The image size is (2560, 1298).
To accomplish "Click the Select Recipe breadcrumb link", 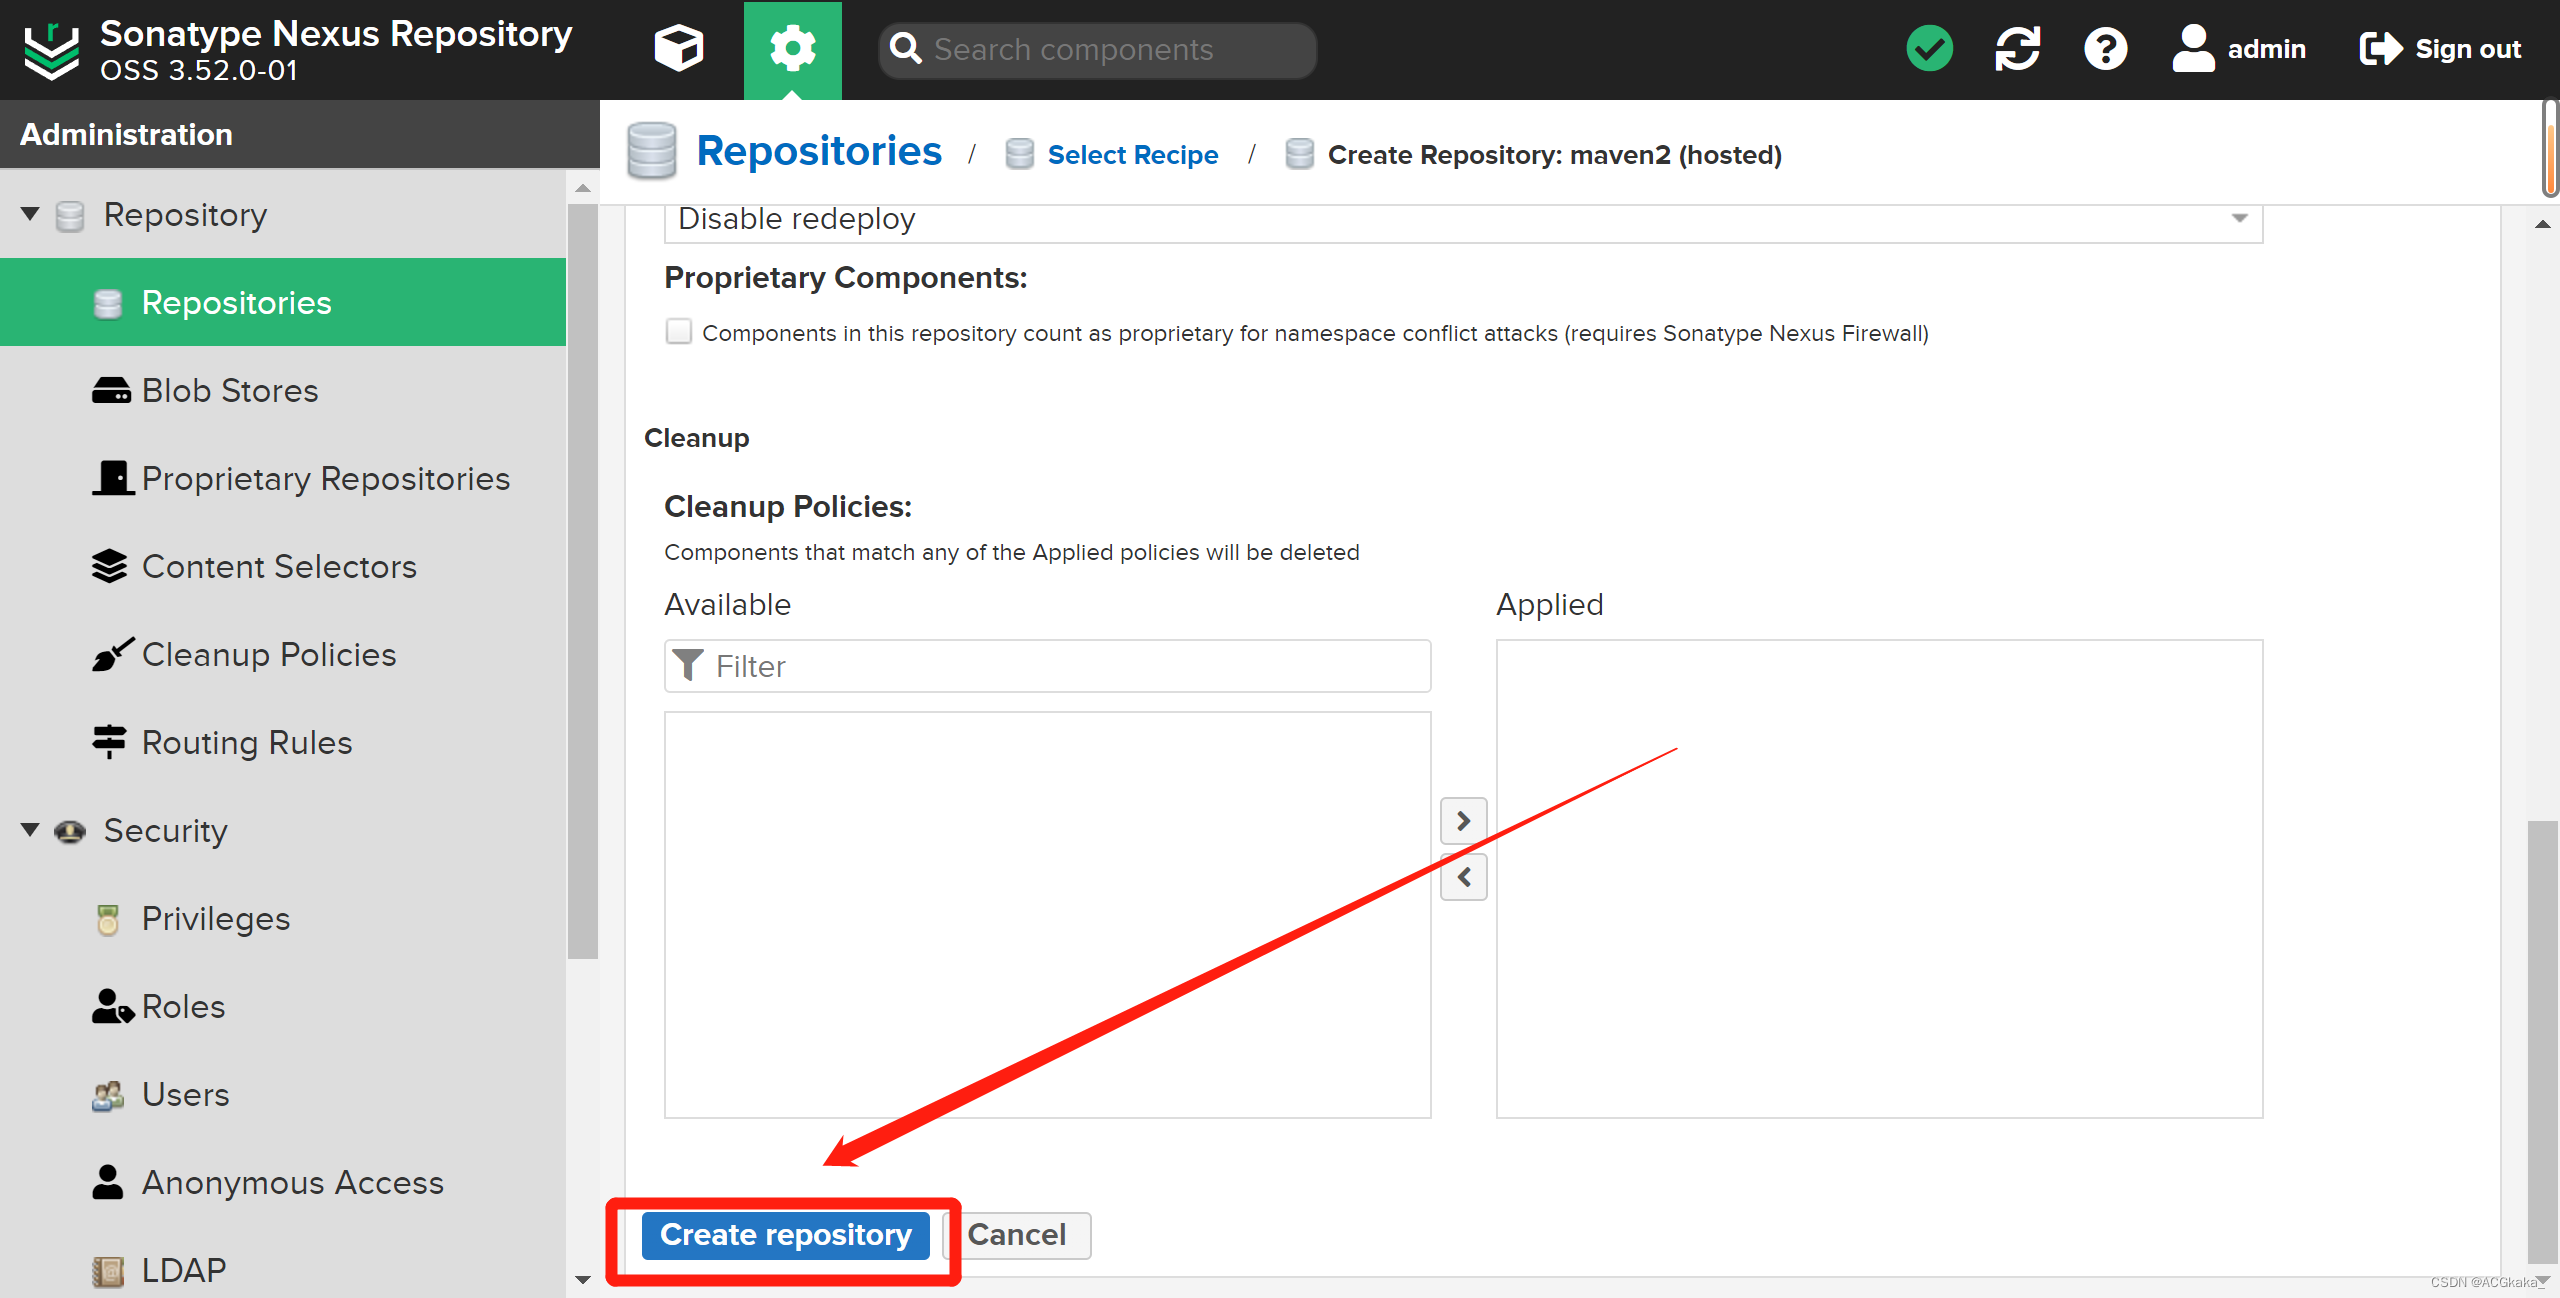I will 1132,155.
